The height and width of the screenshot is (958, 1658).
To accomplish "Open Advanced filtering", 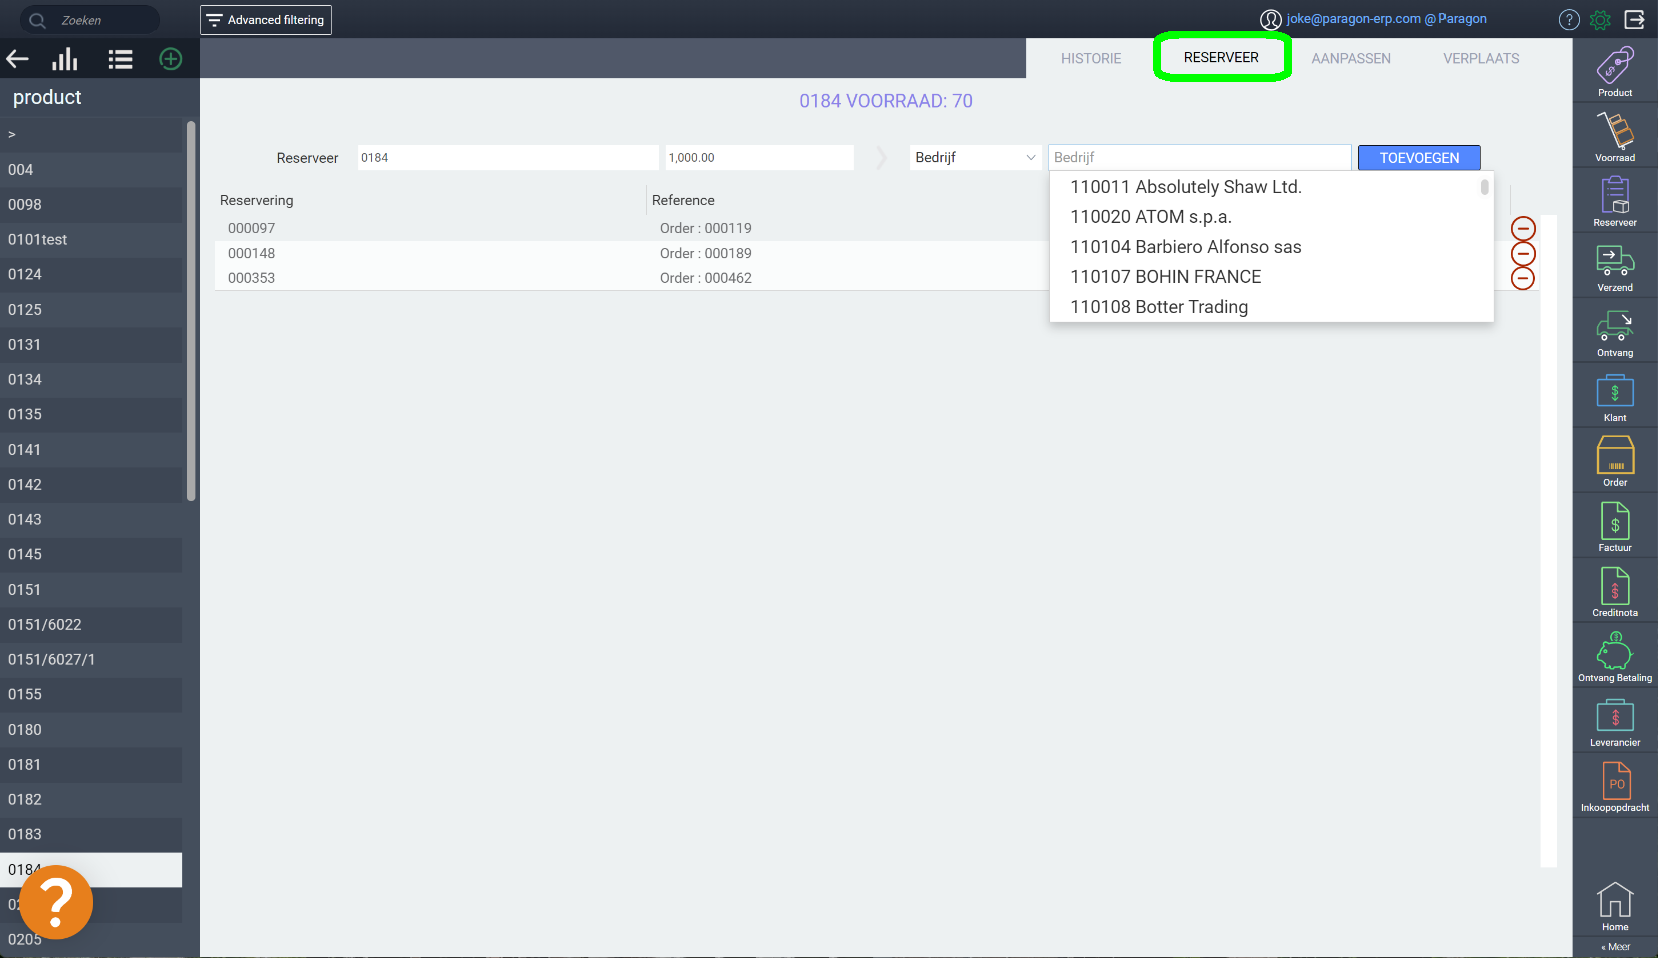I will [x=266, y=20].
